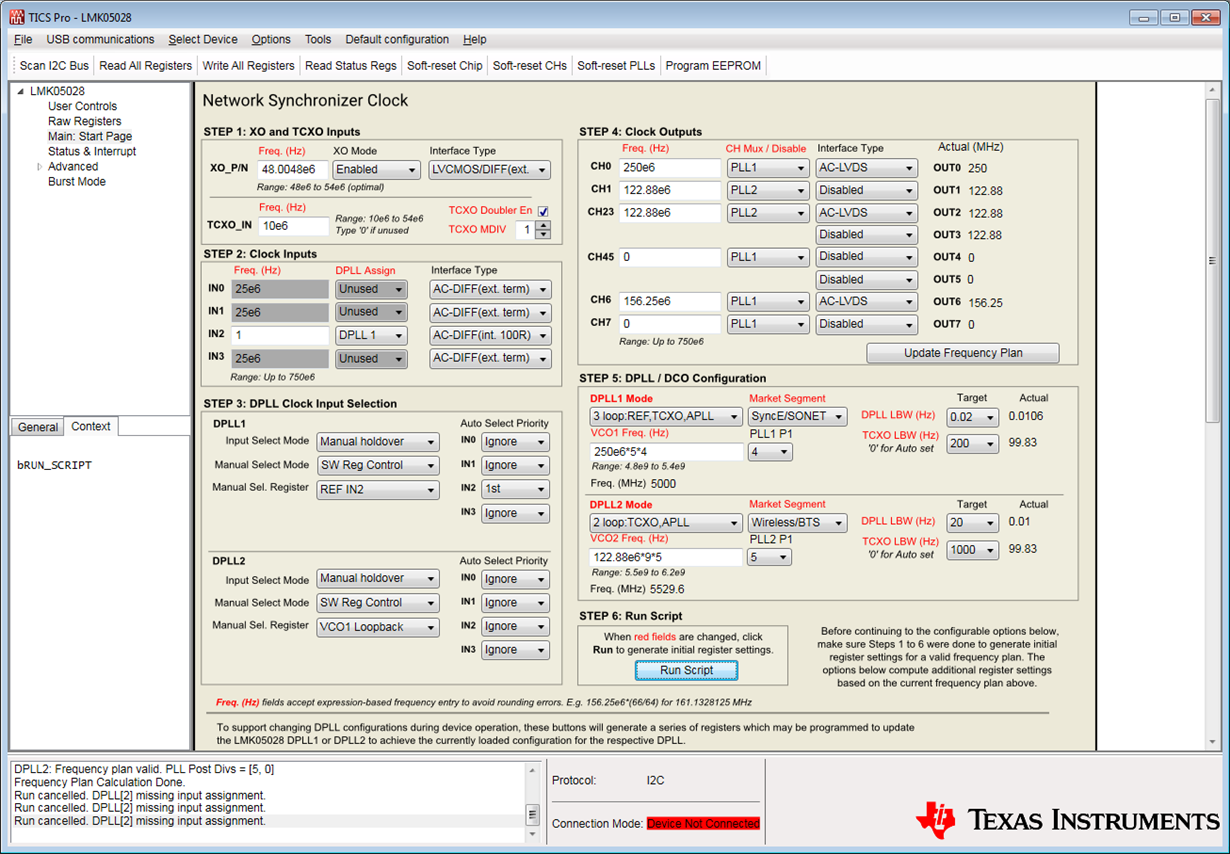The image size is (1230, 854).
Task: Click the main panel vertical scrollbar down arrow
Action: pyautogui.click(x=1213, y=742)
